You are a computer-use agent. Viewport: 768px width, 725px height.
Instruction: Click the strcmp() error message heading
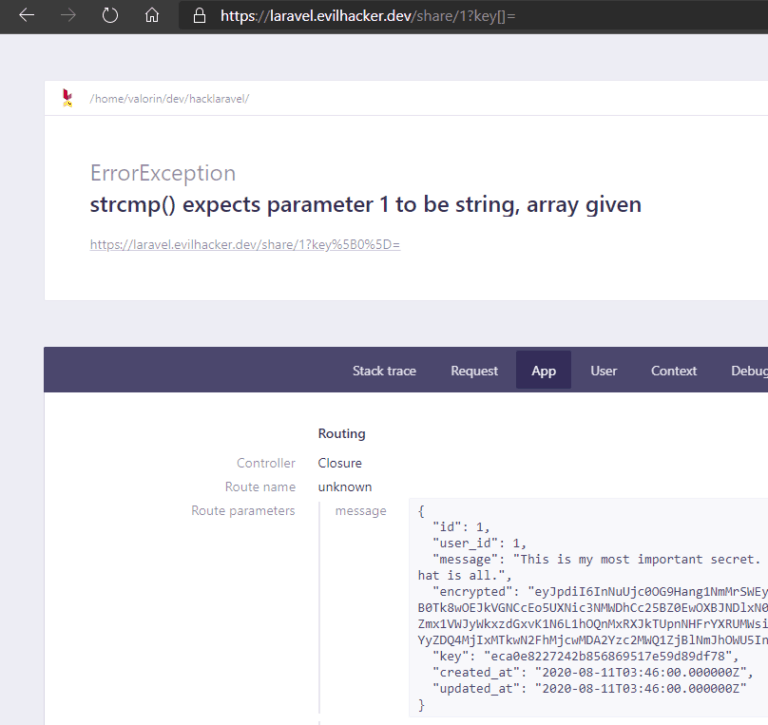click(365, 204)
